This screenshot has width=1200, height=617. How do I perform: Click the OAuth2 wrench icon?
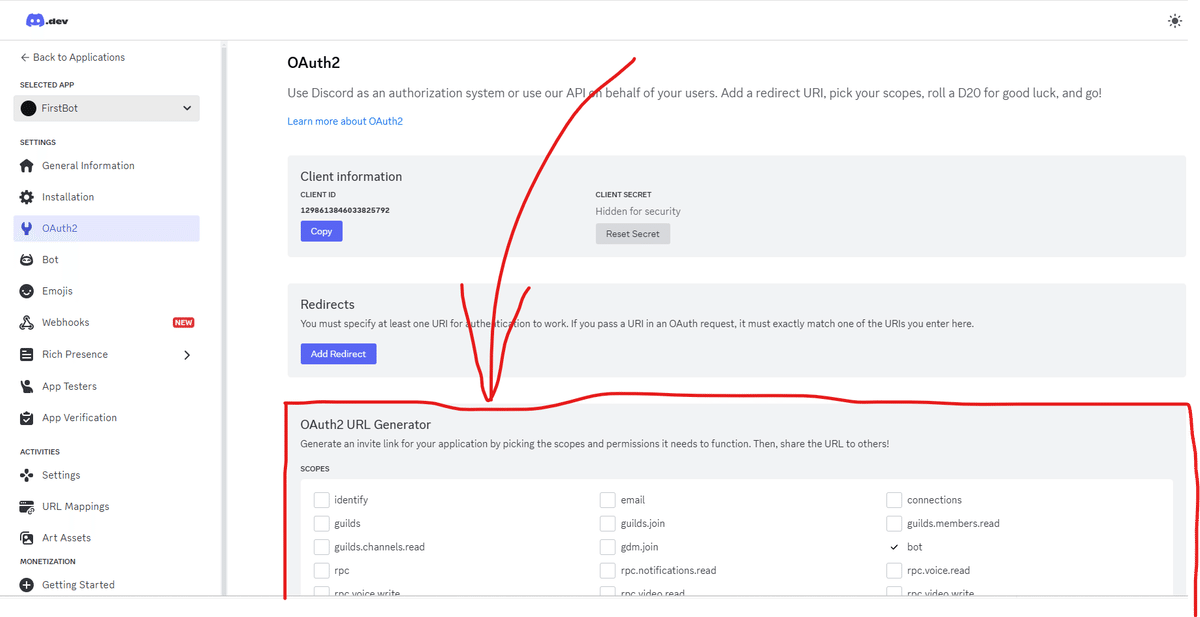(x=27, y=229)
